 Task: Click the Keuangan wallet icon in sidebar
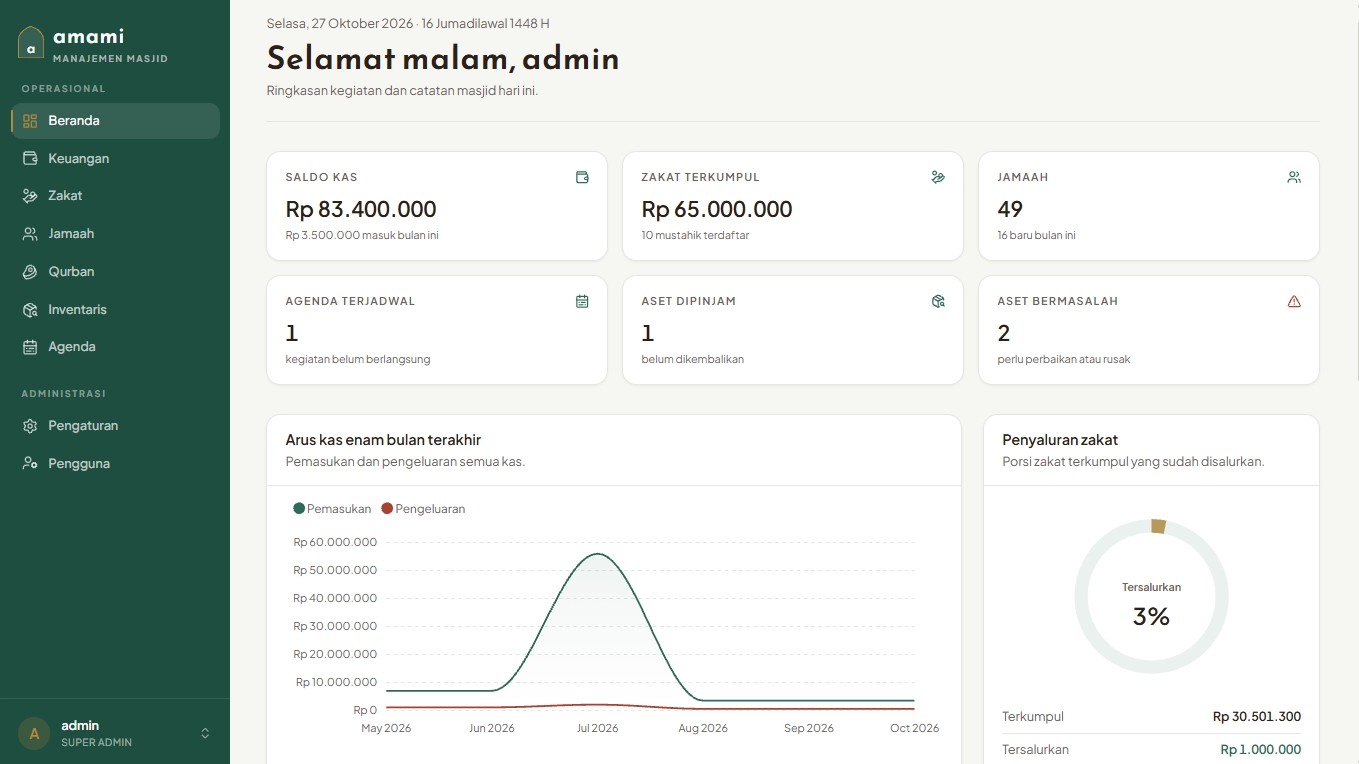click(x=30, y=158)
